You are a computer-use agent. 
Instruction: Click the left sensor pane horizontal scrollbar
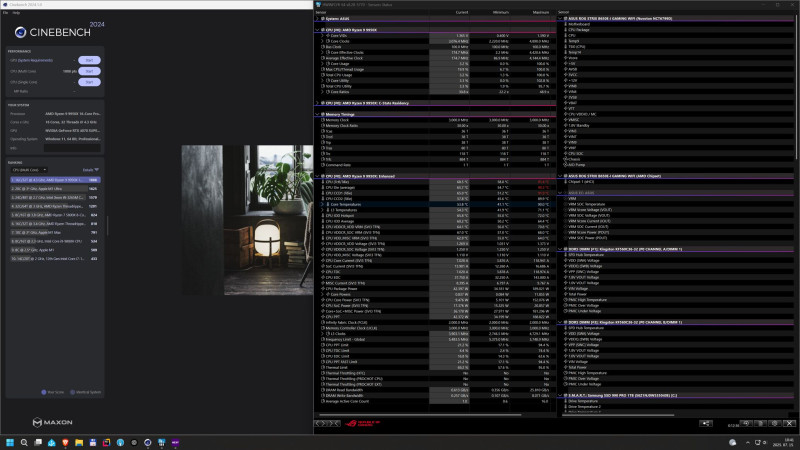[x=418, y=415]
